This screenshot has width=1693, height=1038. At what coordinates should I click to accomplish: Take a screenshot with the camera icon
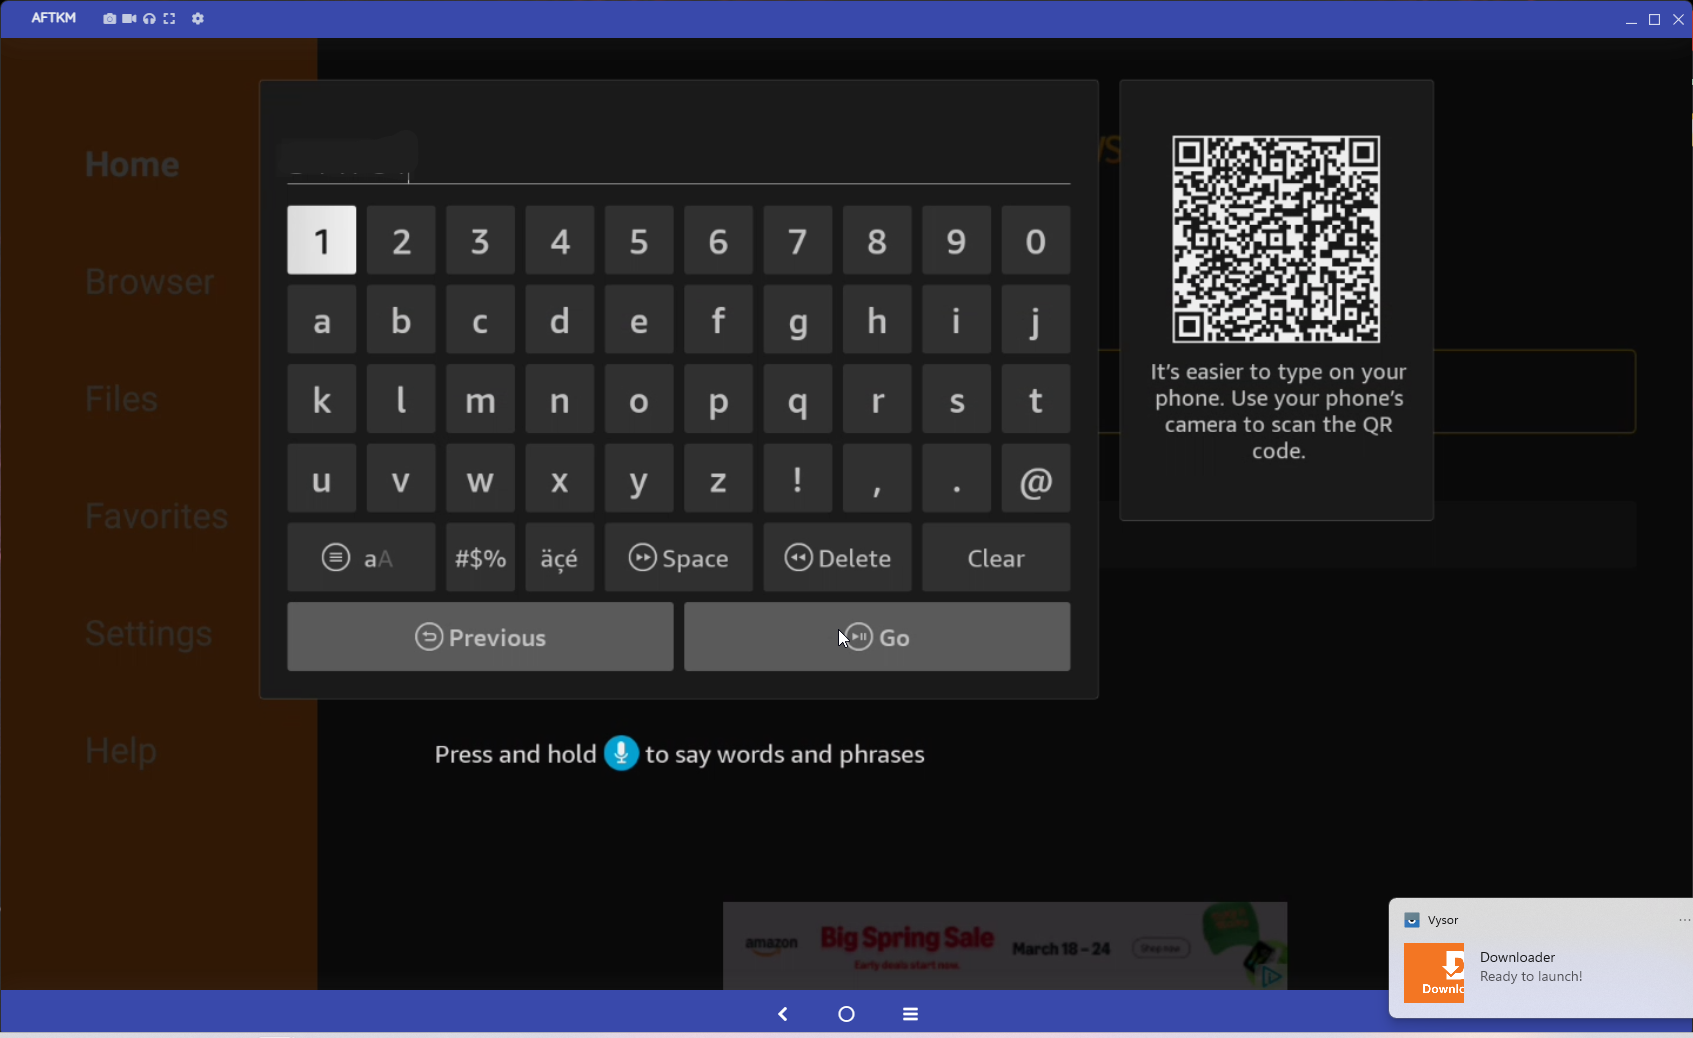click(x=109, y=19)
